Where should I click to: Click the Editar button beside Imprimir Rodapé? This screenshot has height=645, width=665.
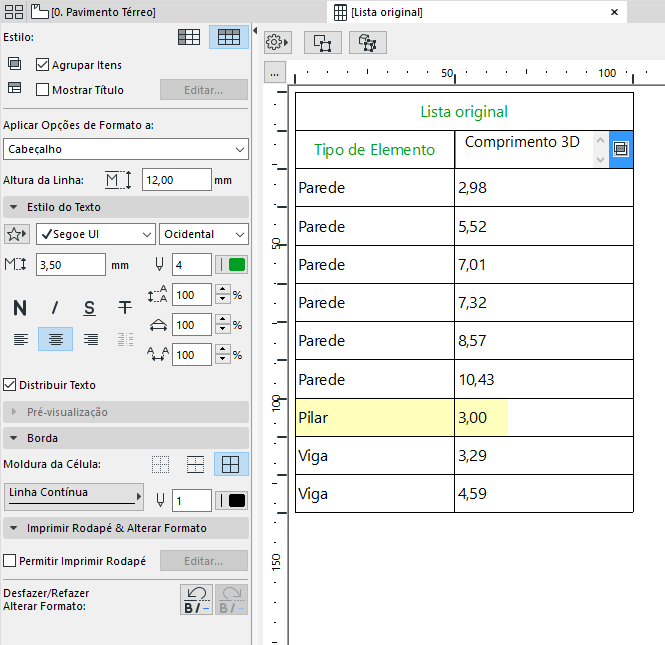click(204, 561)
